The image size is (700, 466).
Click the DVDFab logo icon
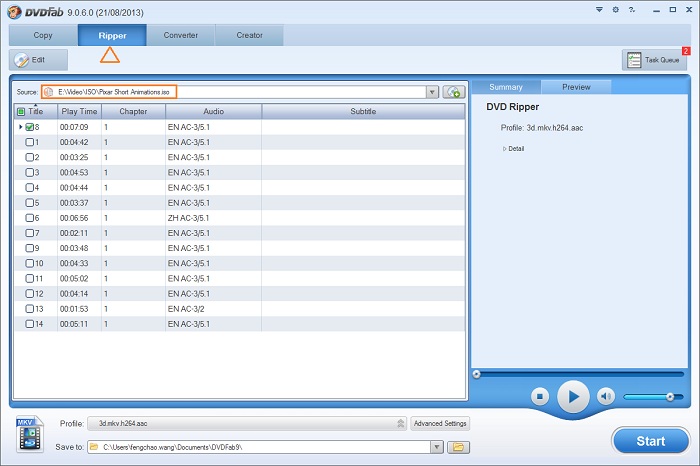14,12
